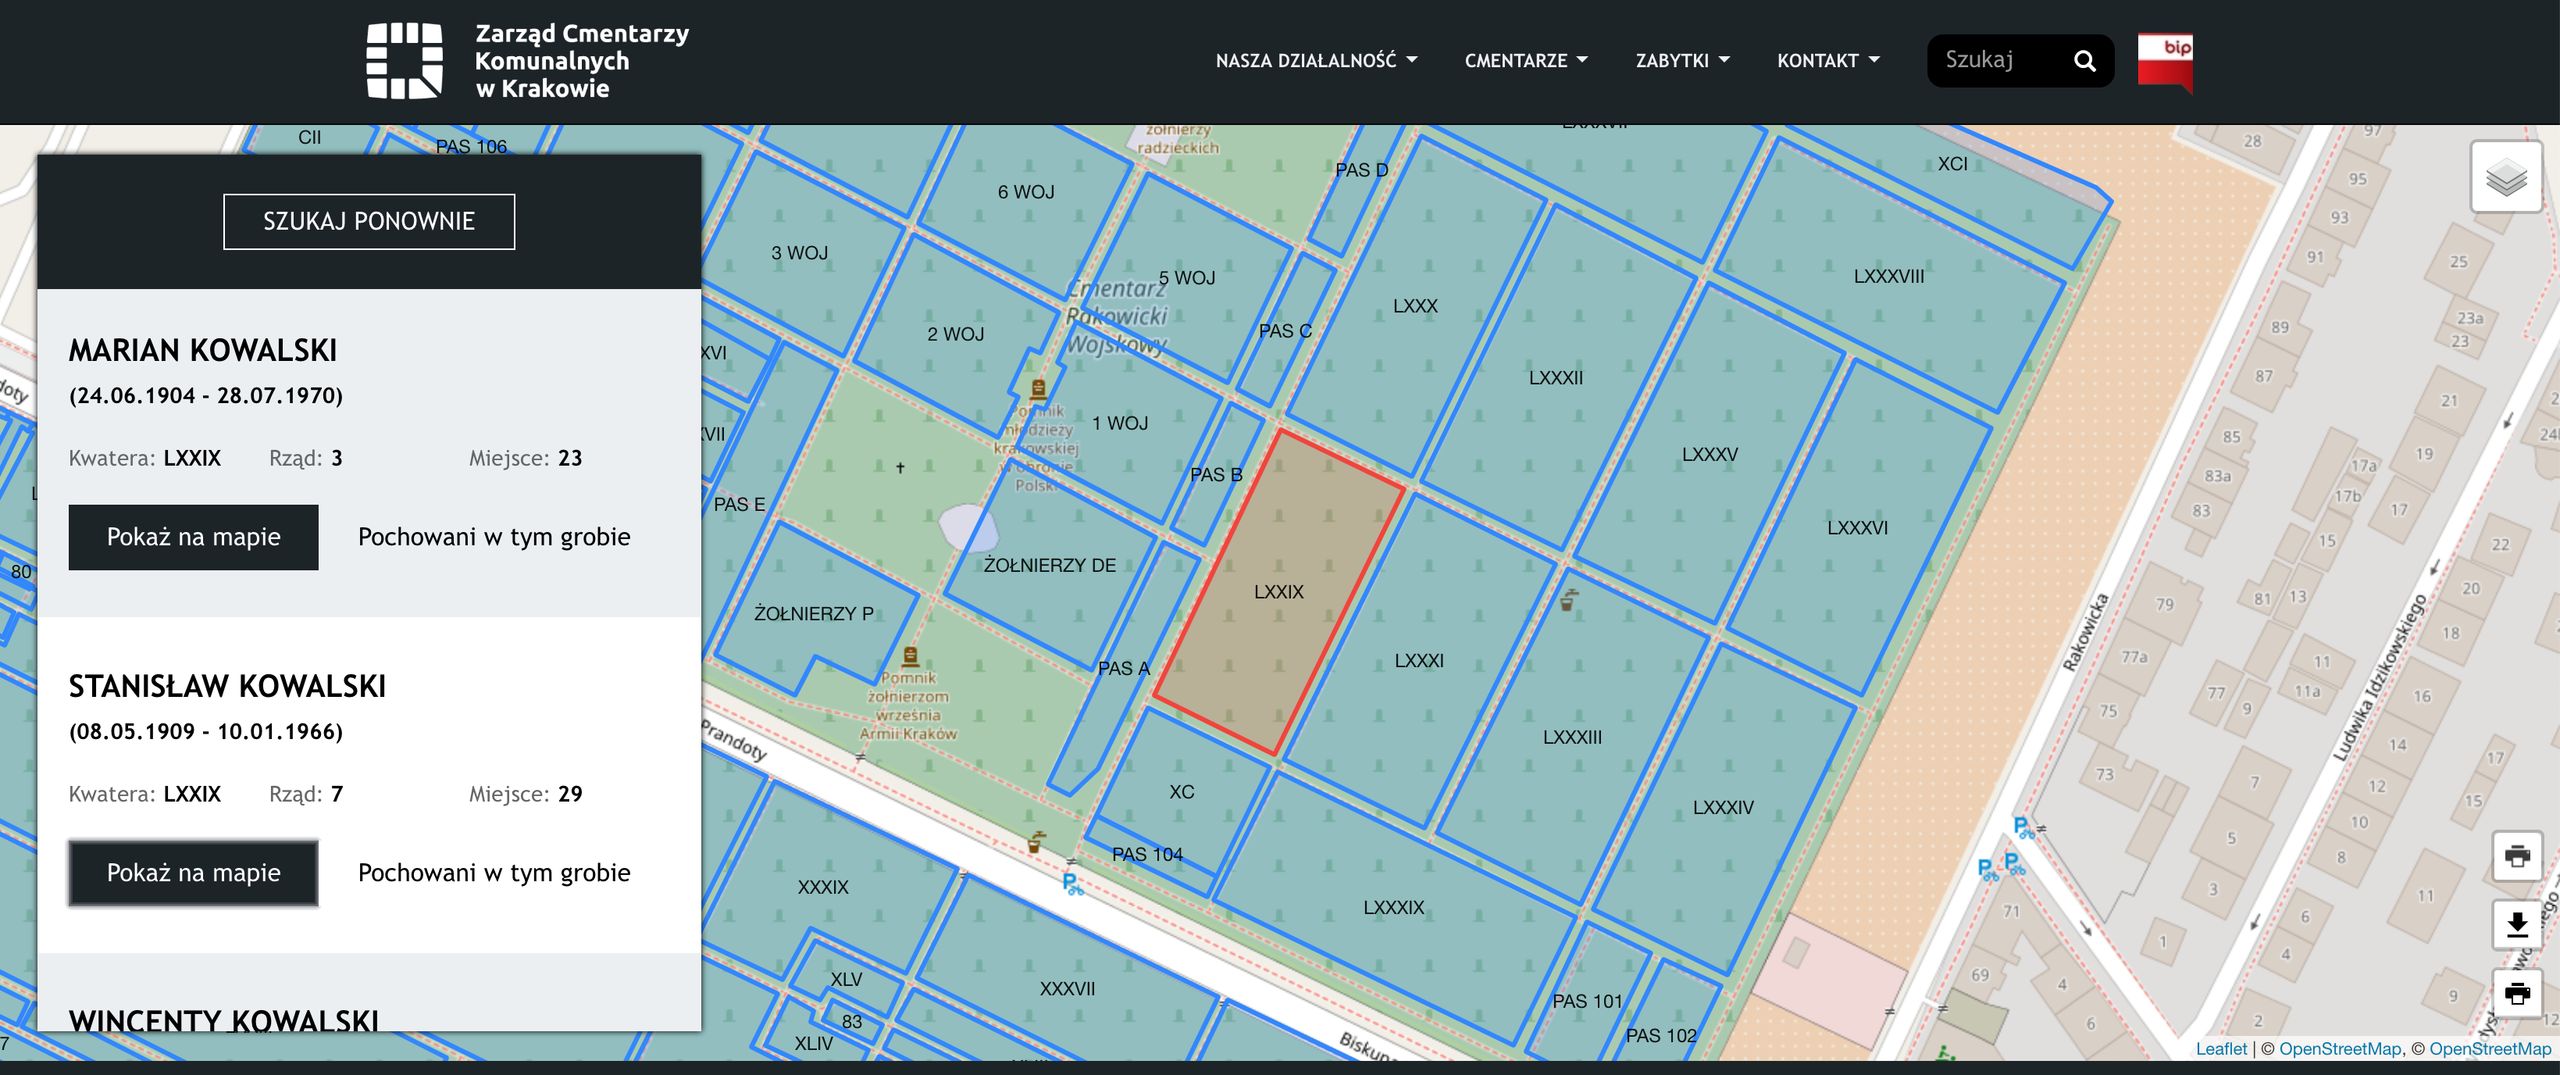Click the PAS C strip label
The image size is (2560, 1075).
click(1285, 331)
